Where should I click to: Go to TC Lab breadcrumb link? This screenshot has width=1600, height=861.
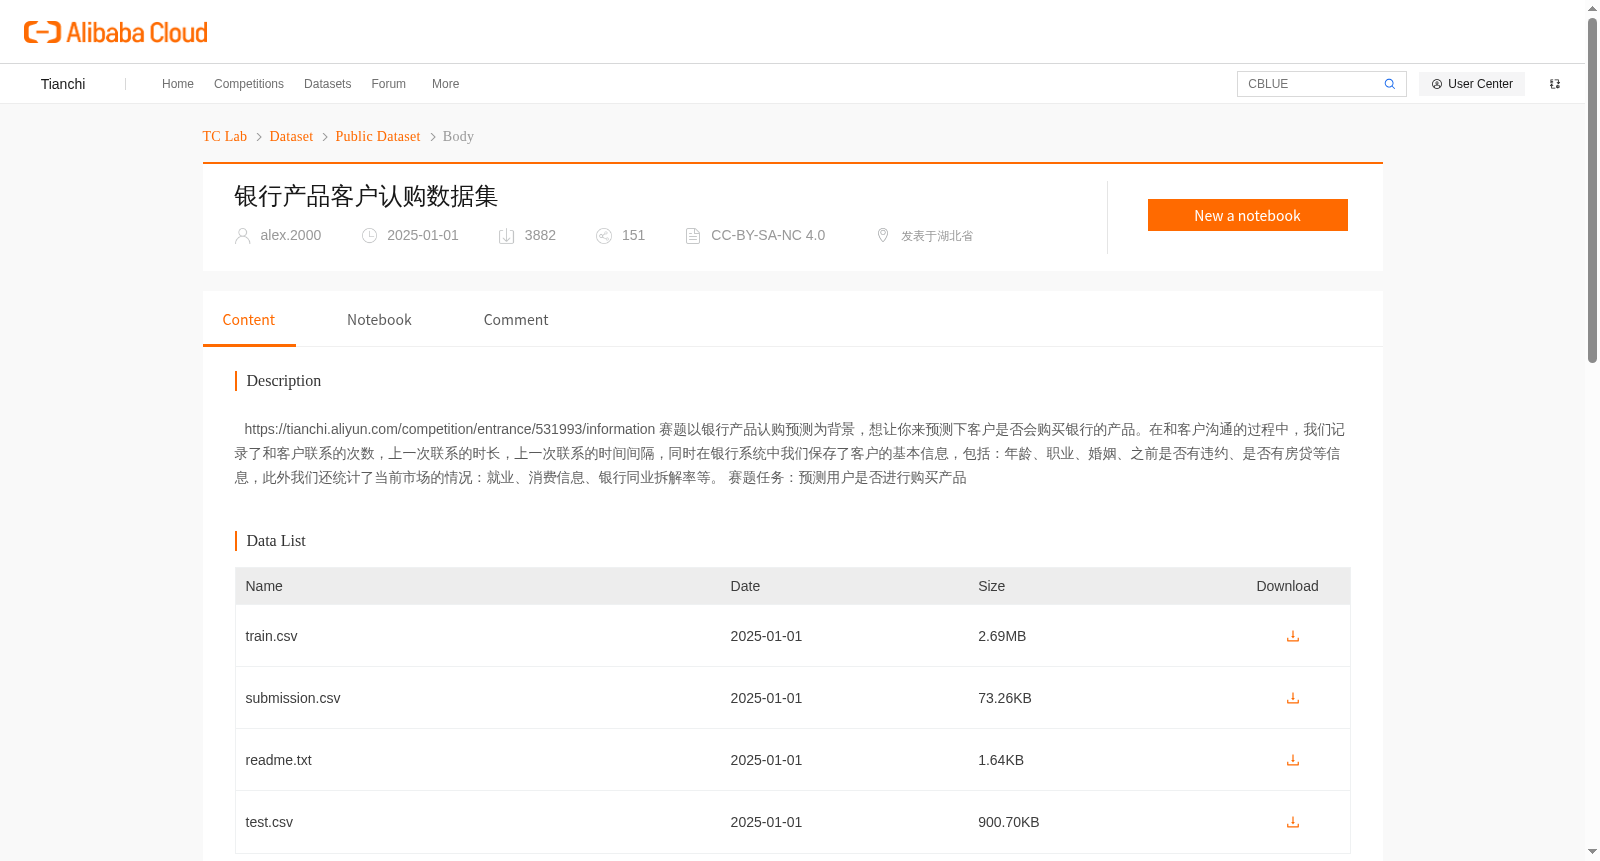[x=225, y=136]
